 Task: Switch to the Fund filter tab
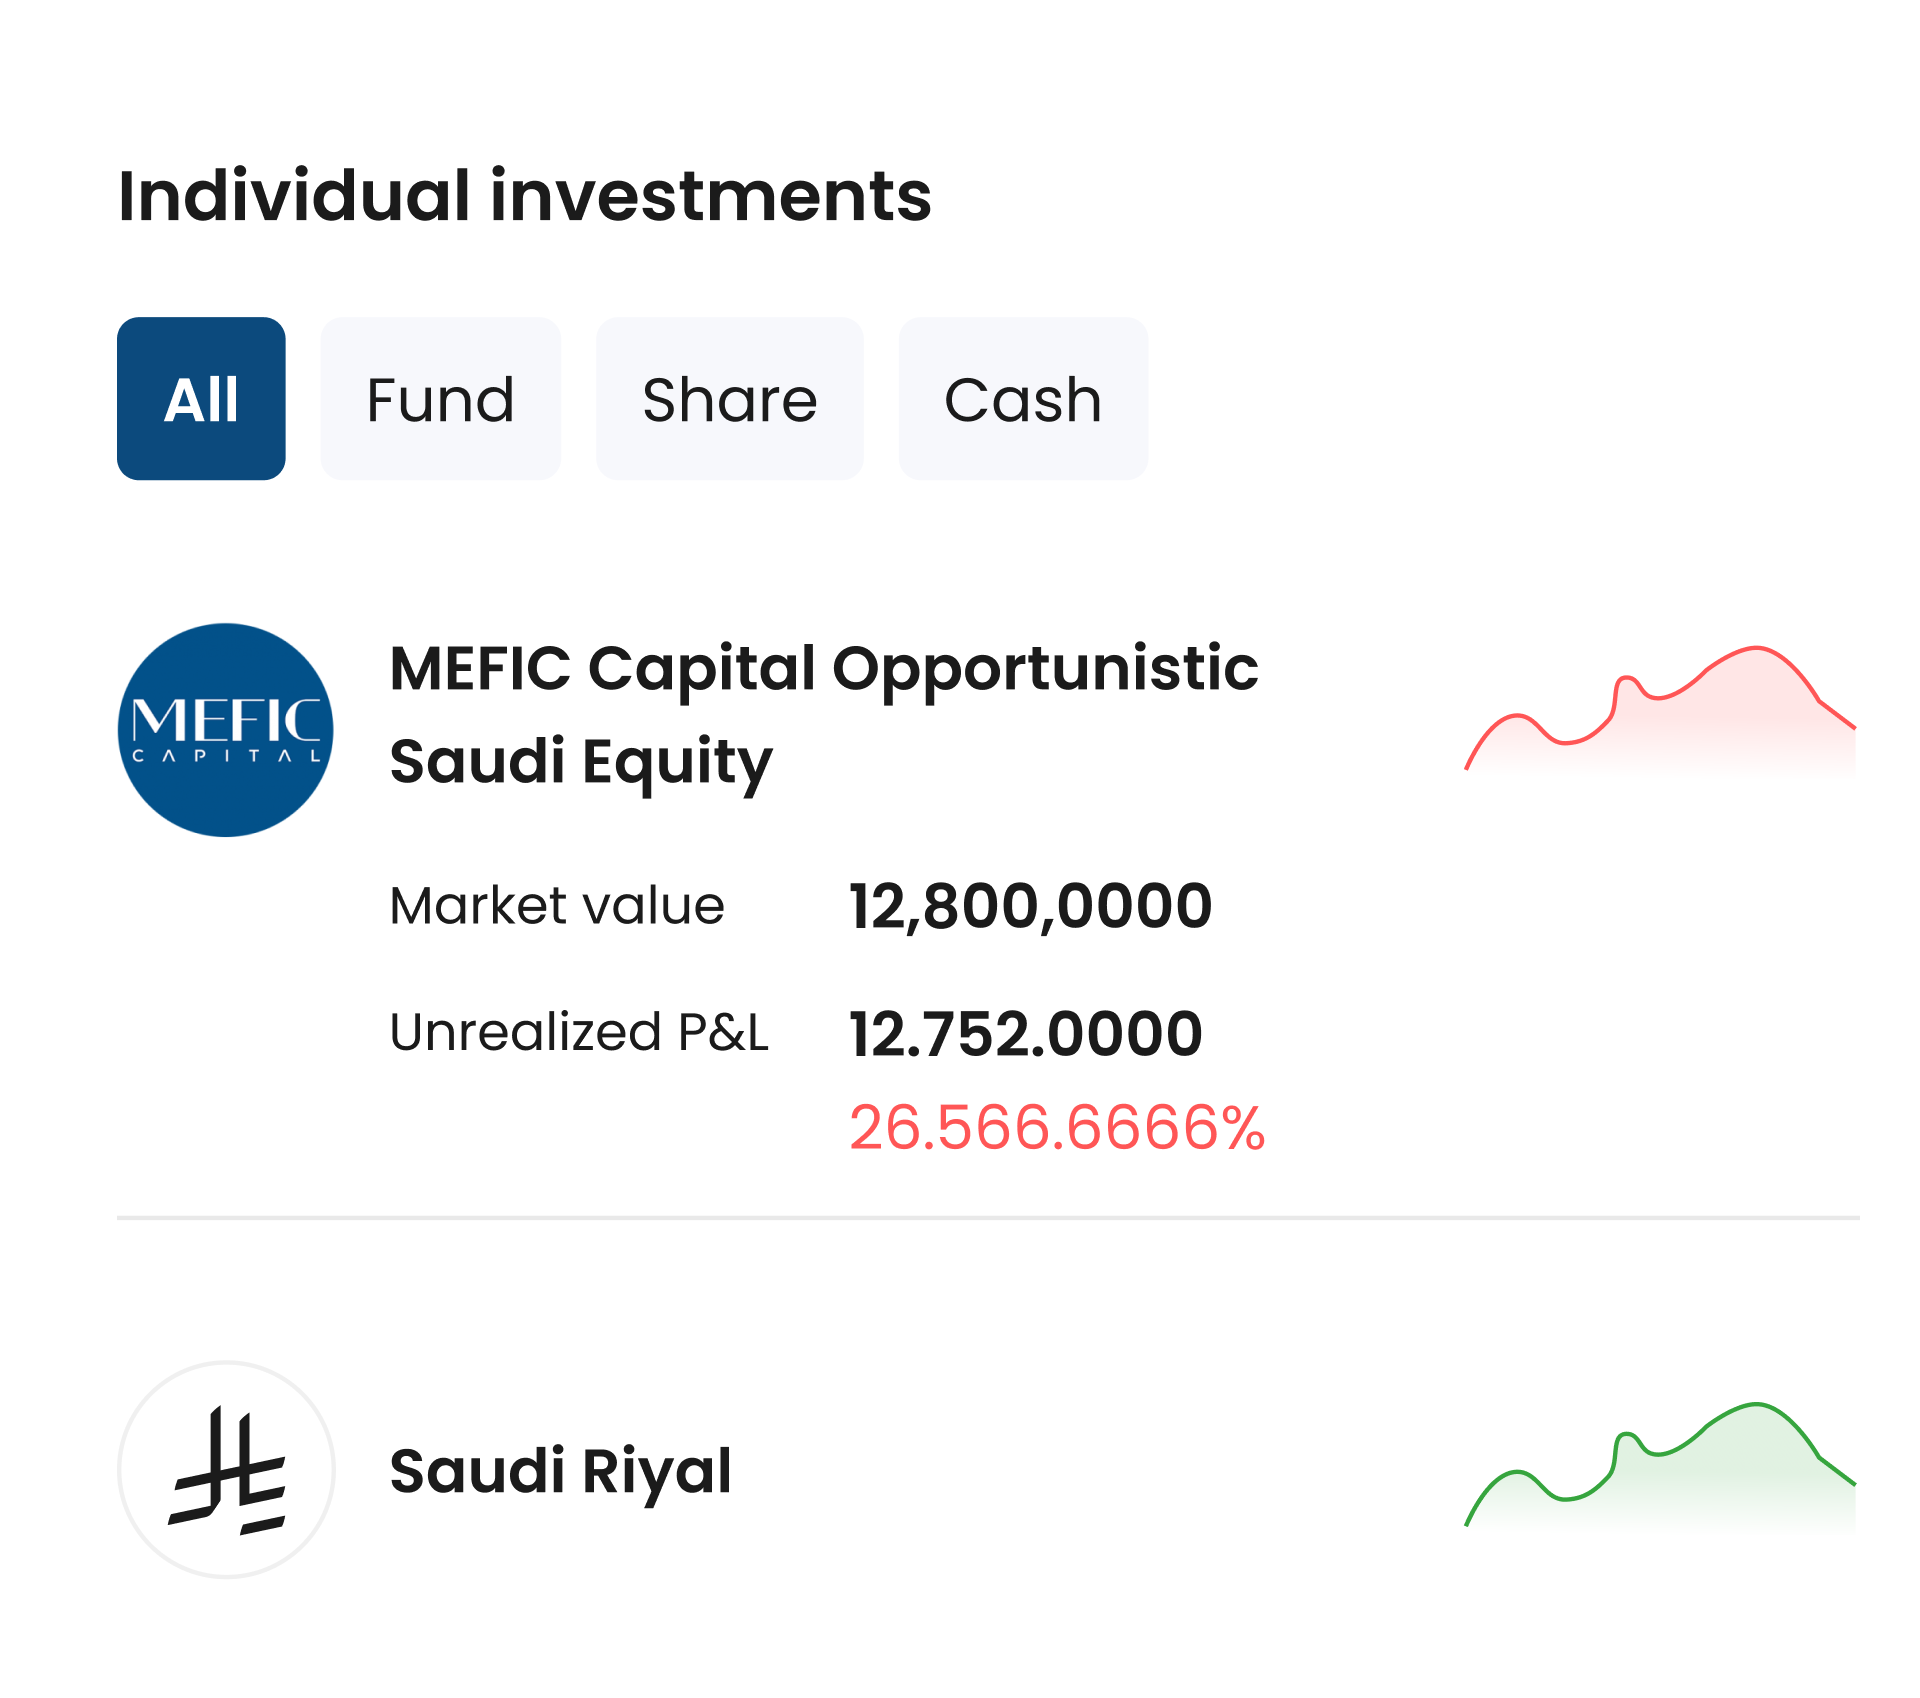[x=440, y=399]
